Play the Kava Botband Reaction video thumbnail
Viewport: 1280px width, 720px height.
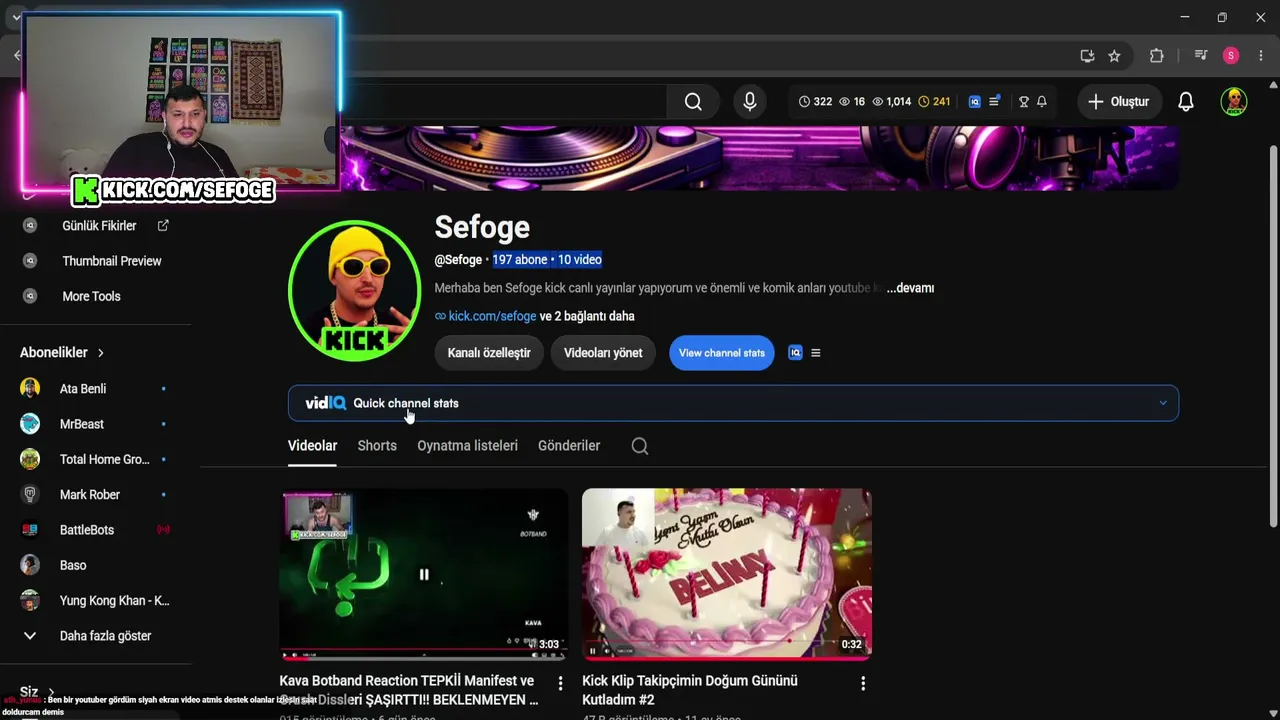[424, 574]
